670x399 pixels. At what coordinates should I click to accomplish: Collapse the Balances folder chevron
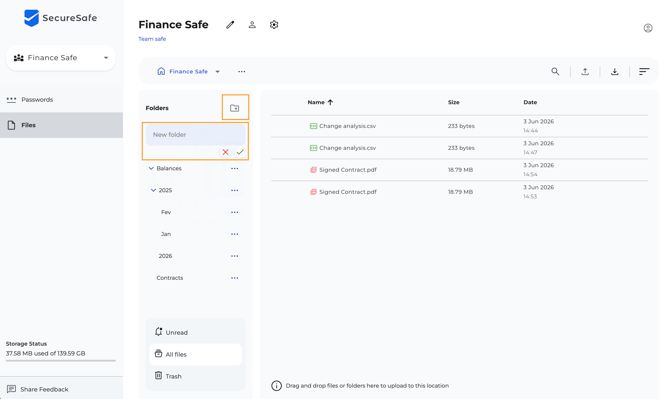(151, 168)
